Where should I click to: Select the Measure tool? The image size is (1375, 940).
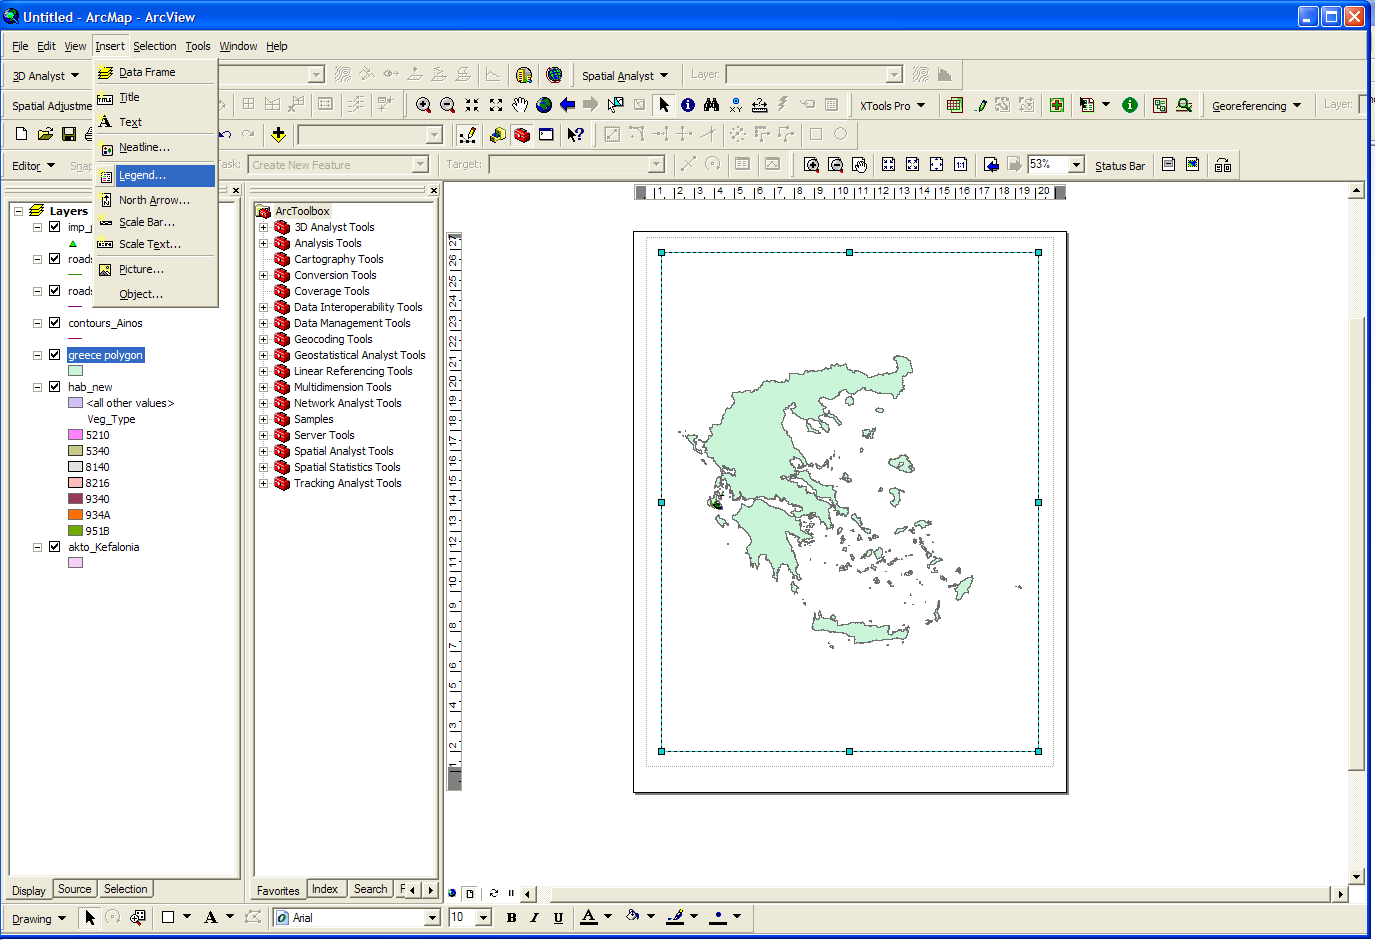pyautogui.click(x=759, y=105)
